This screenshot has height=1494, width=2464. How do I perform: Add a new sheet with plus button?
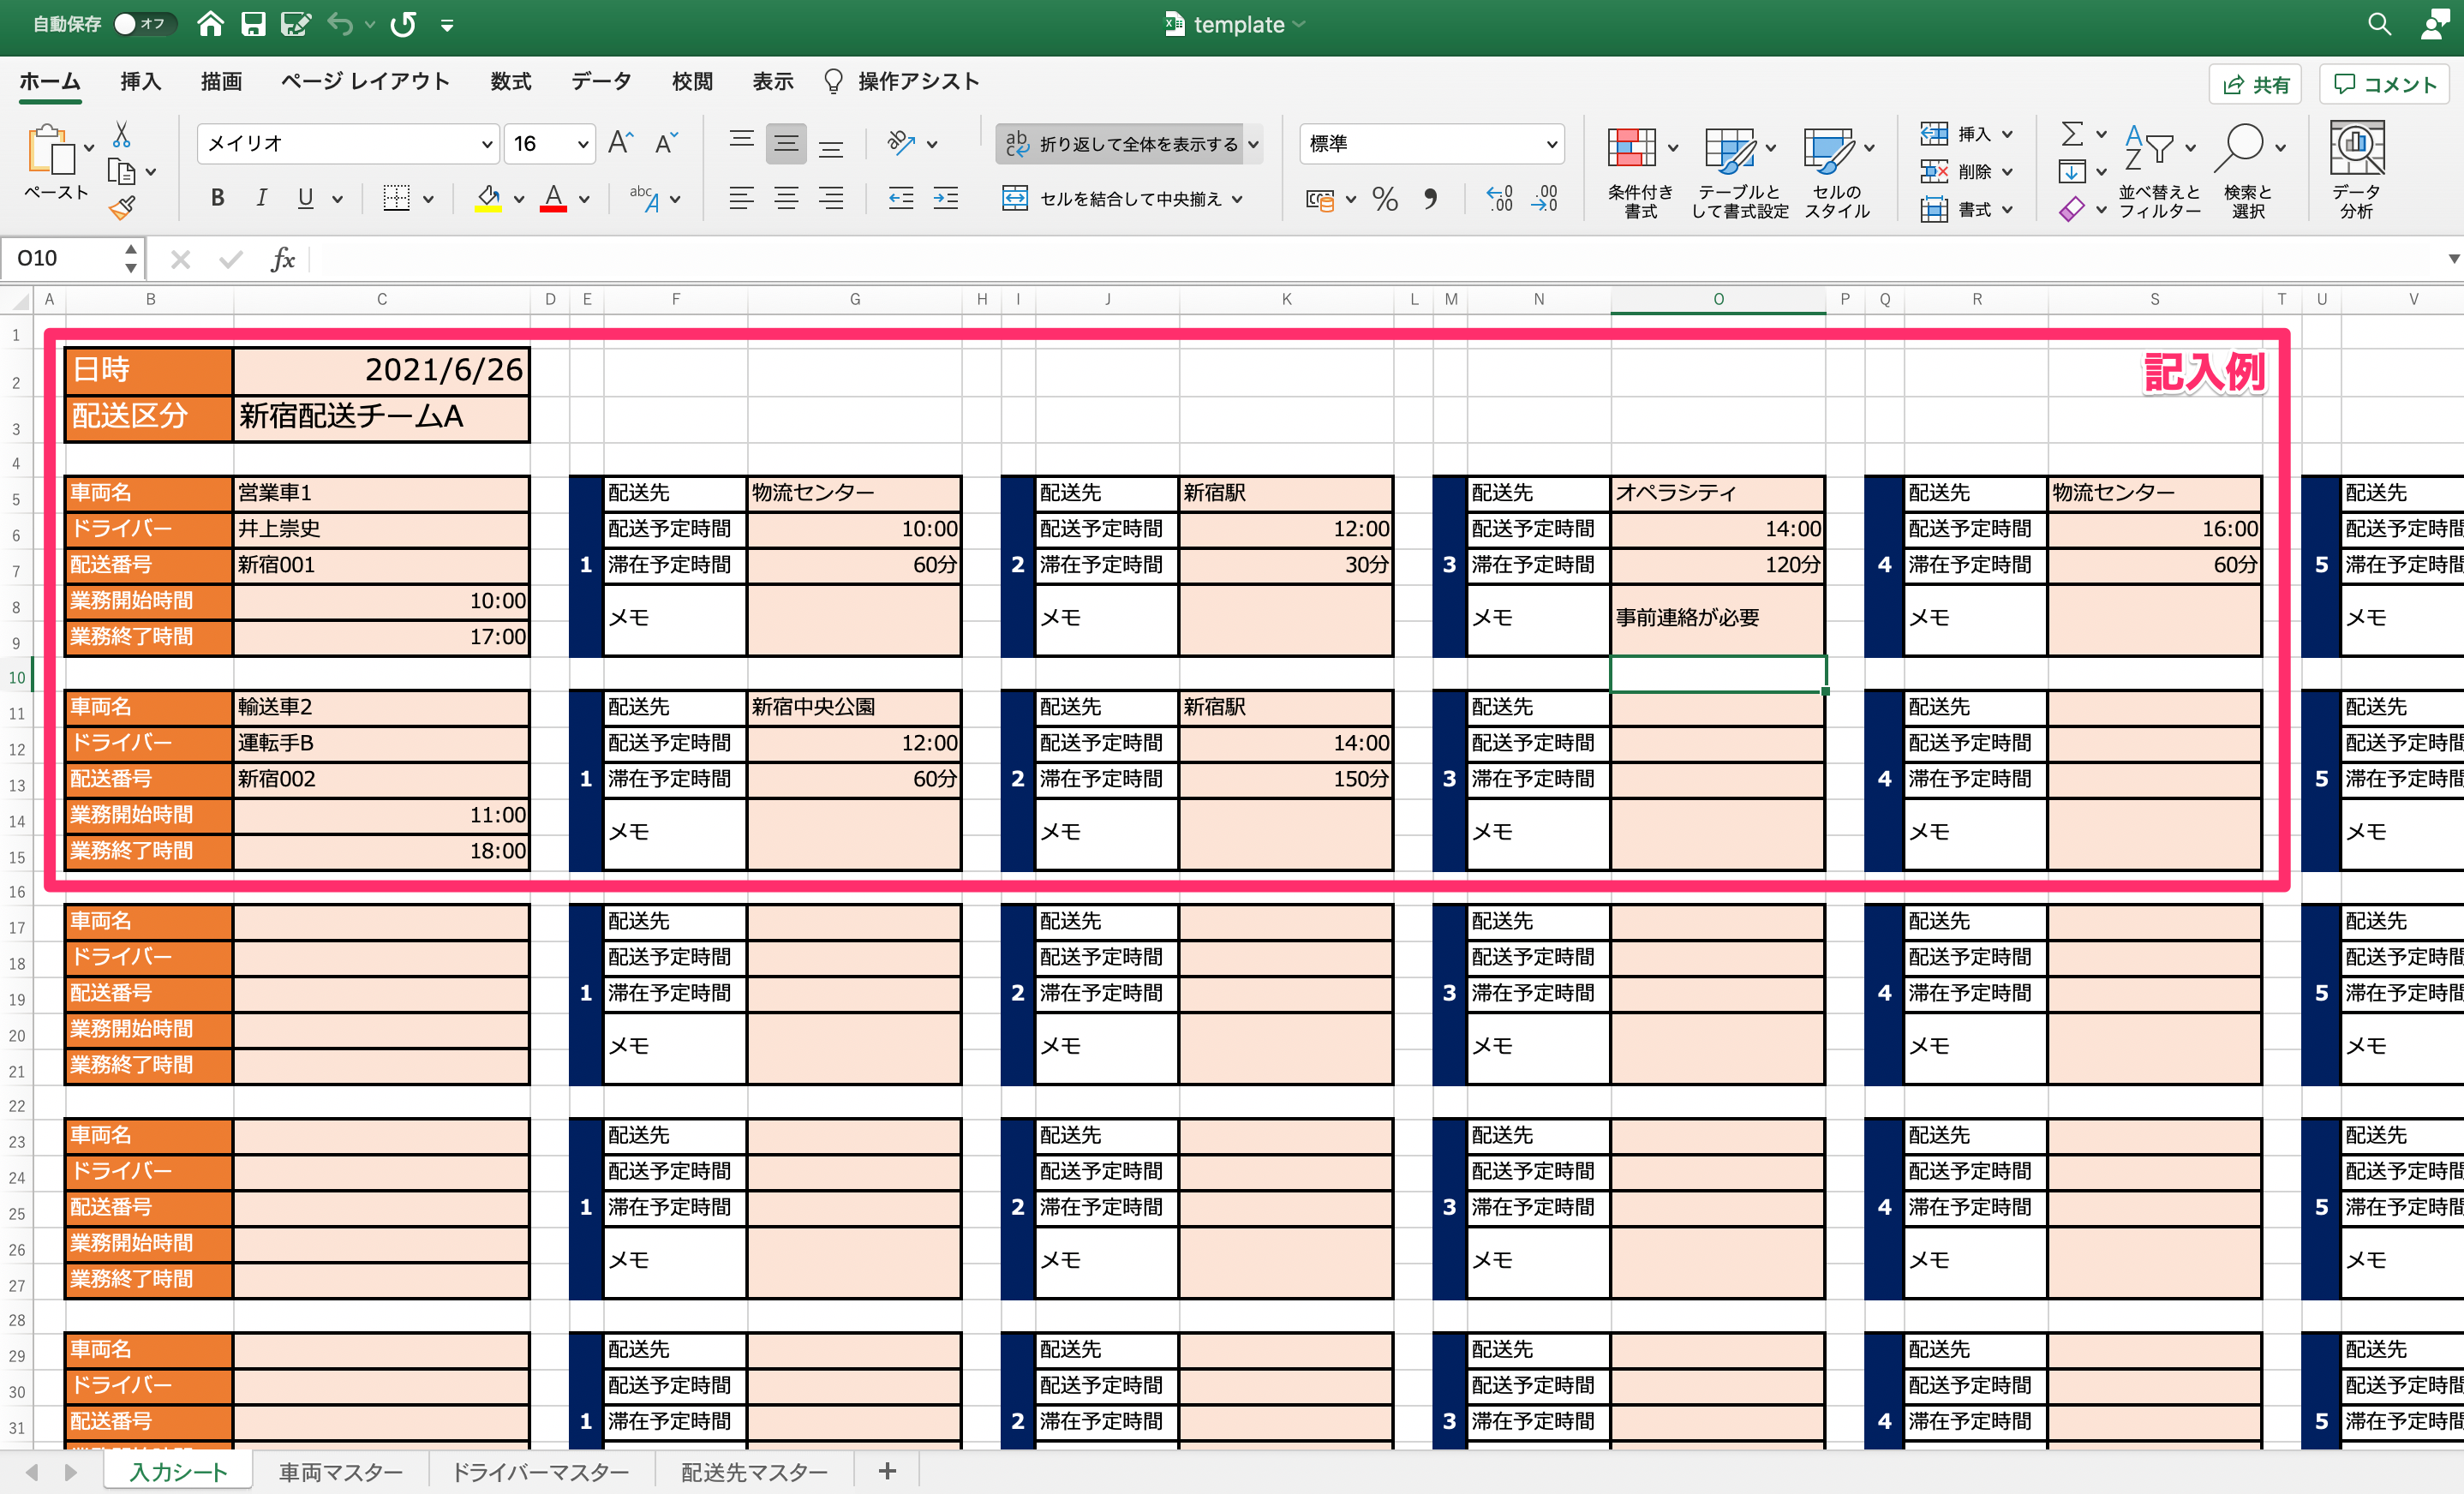[x=887, y=1471]
